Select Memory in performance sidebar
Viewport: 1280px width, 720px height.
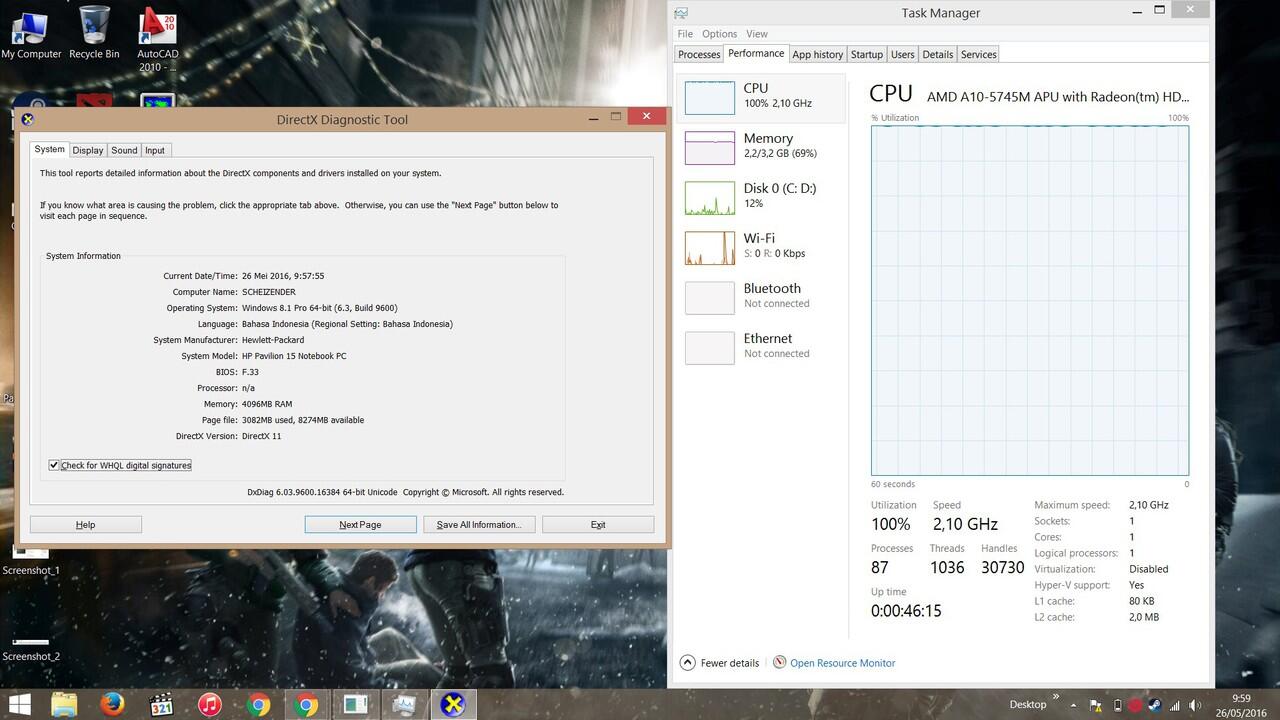point(762,147)
